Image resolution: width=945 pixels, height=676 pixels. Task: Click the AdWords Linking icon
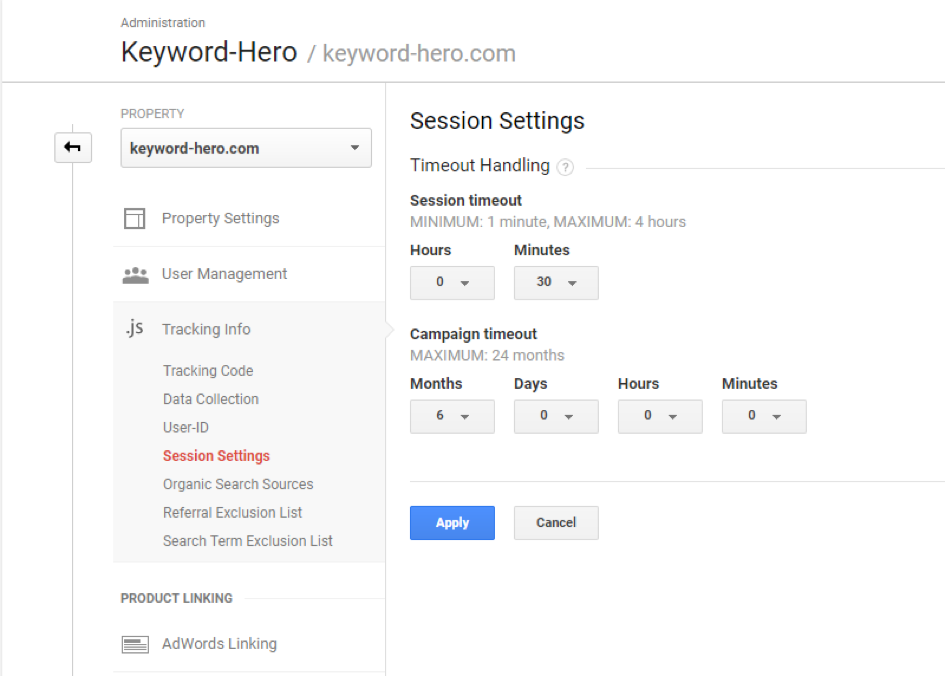click(x=135, y=644)
